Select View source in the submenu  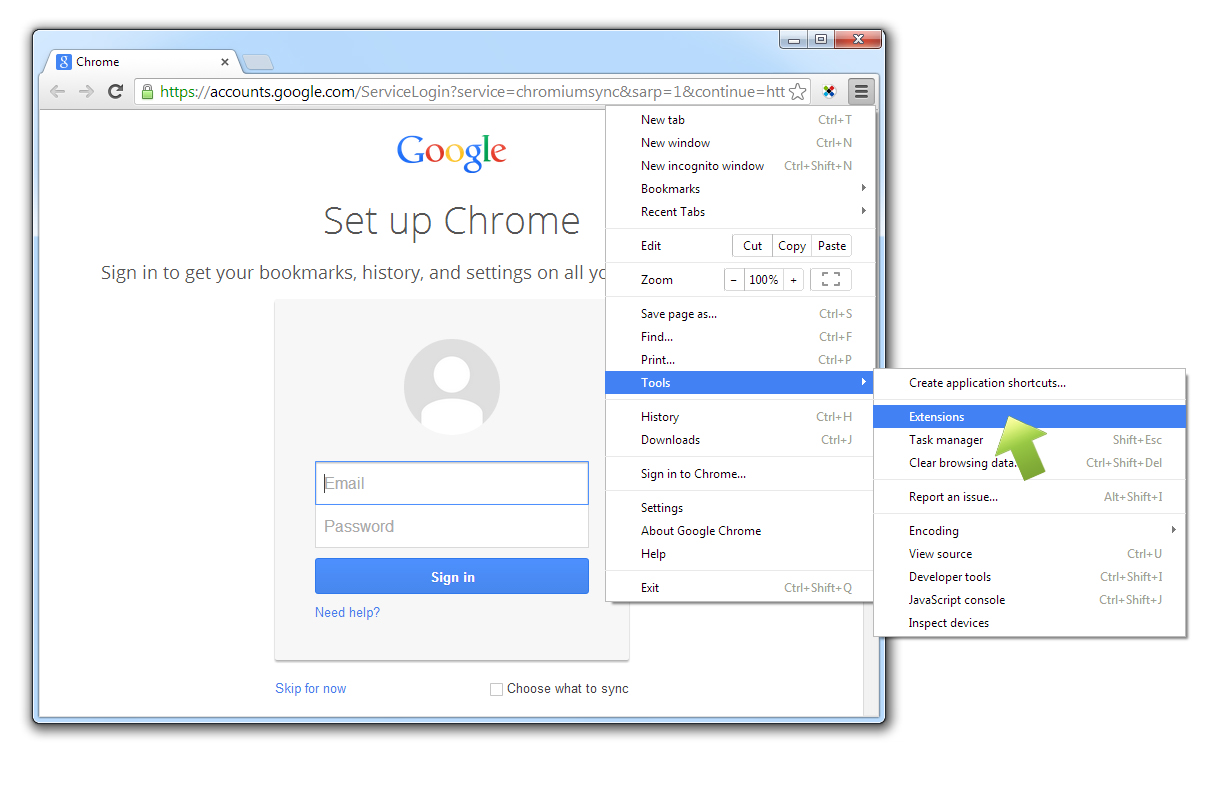[1030, 554]
